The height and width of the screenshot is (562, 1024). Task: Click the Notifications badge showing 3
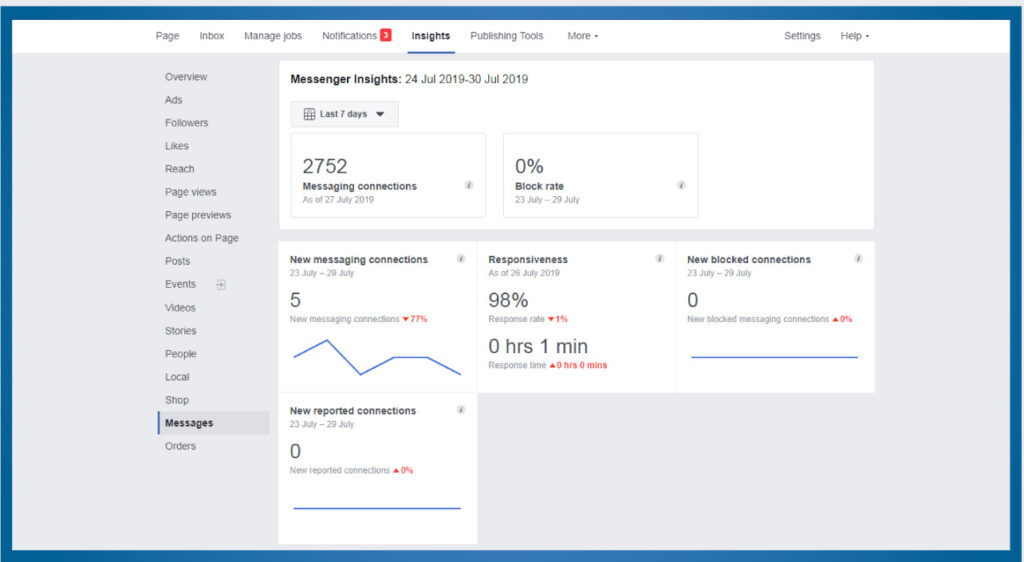tap(386, 35)
